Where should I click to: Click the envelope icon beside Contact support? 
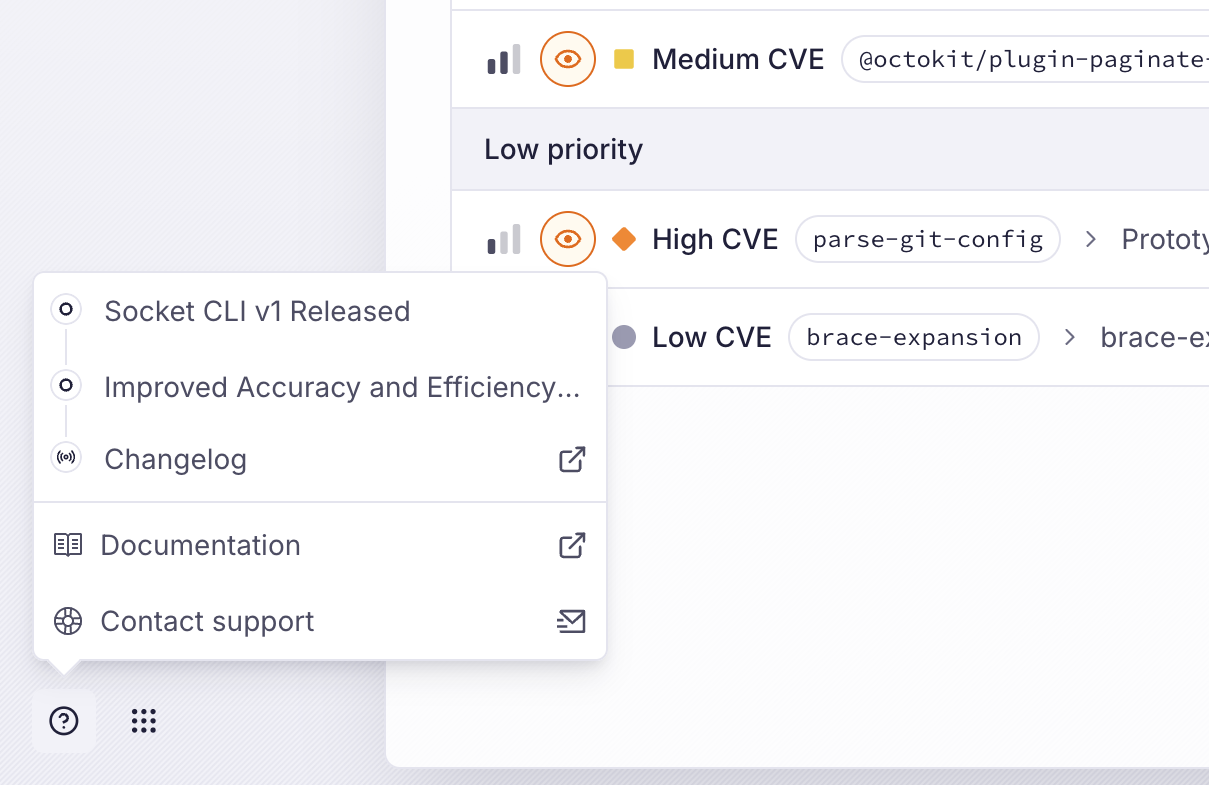click(x=571, y=621)
